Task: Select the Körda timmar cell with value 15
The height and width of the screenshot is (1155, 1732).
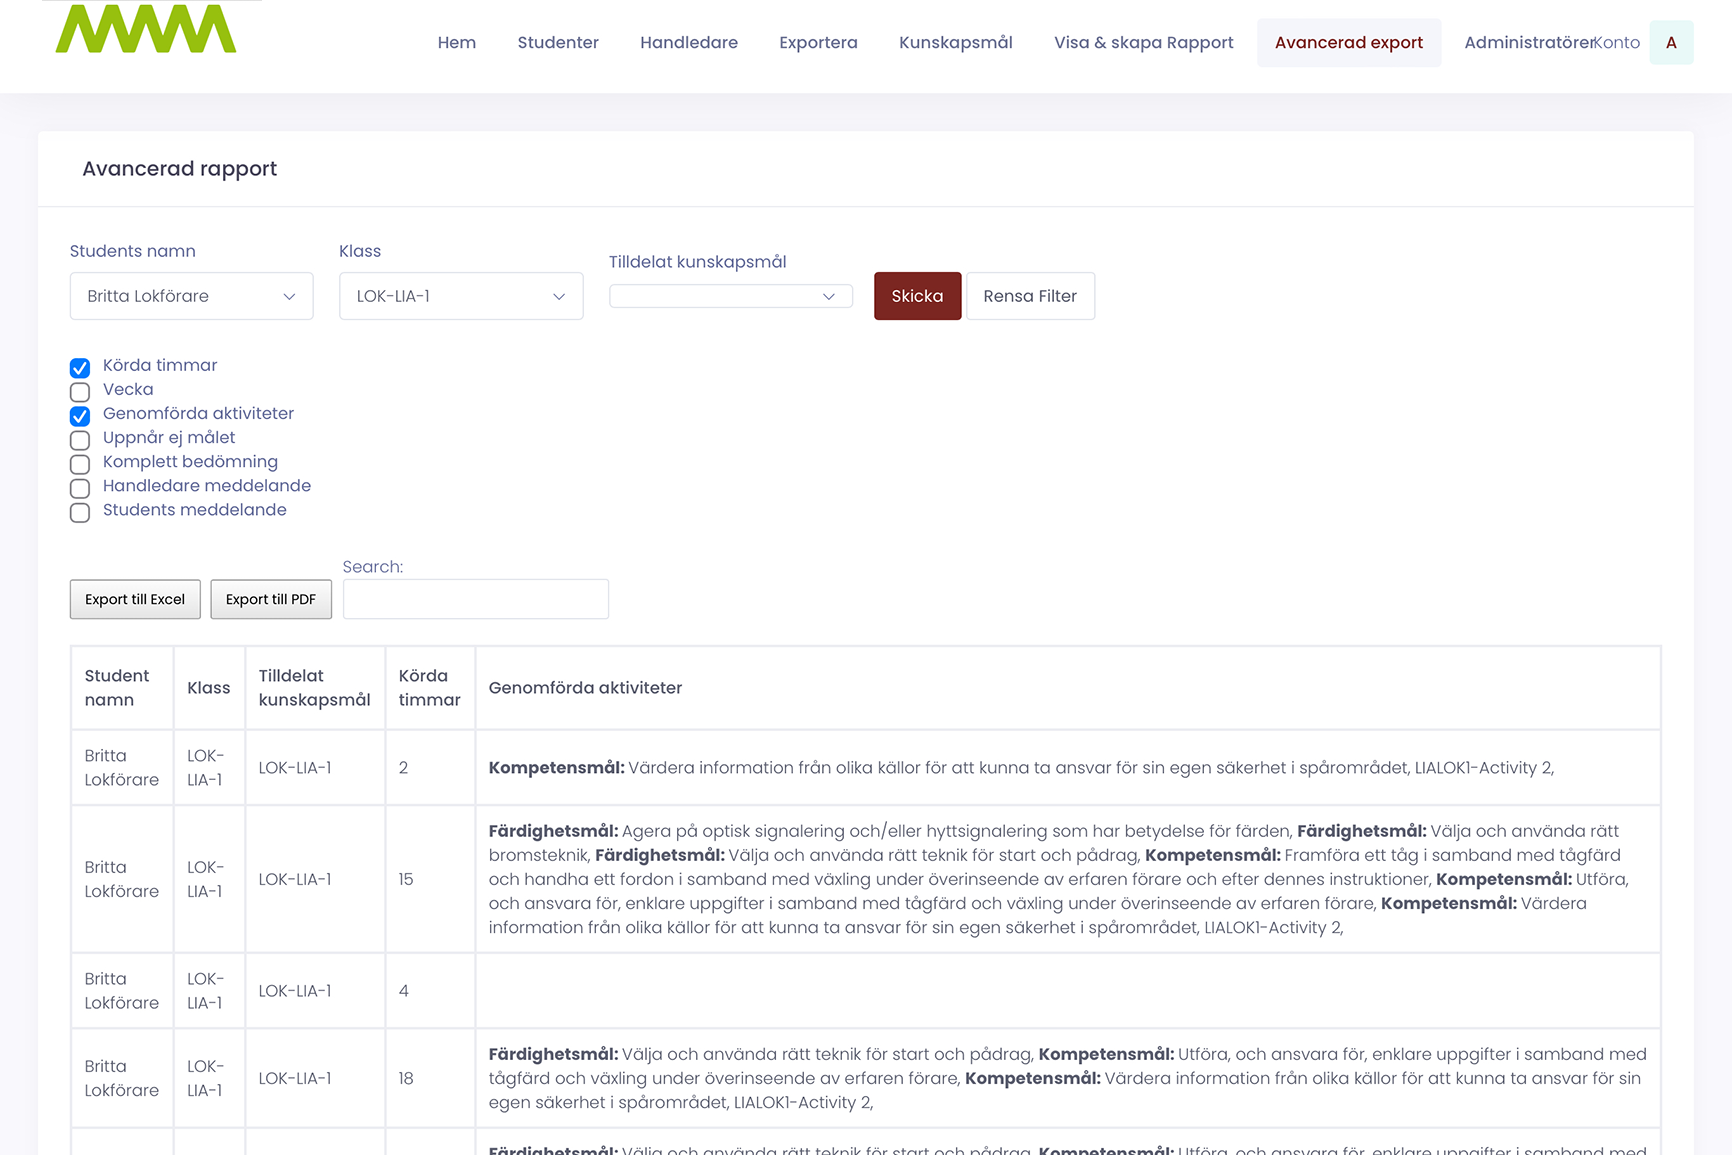Action: coord(430,879)
